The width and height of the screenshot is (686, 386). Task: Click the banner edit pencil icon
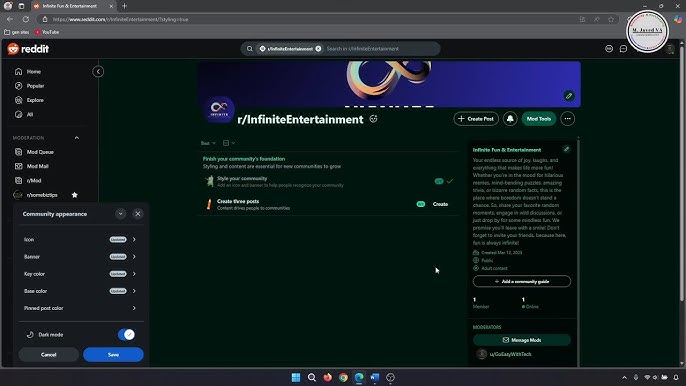click(x=569, y=96)
